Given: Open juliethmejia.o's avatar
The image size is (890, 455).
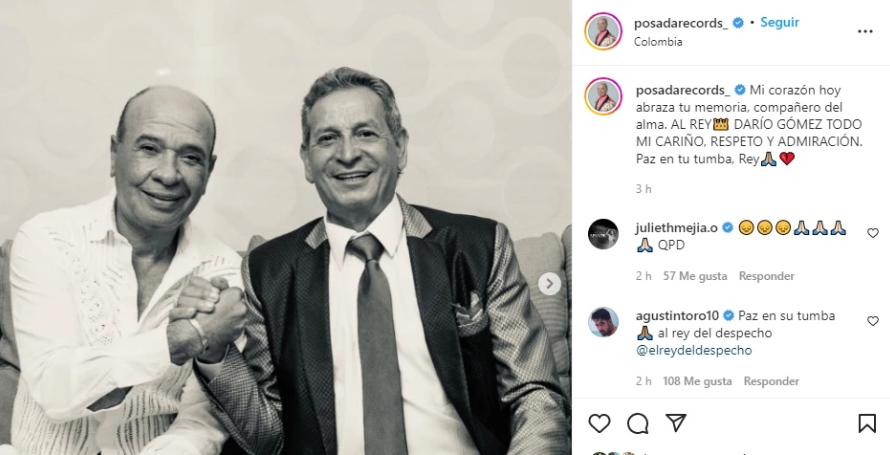Looking at the screenshot, I should click(x=603, y=234).
